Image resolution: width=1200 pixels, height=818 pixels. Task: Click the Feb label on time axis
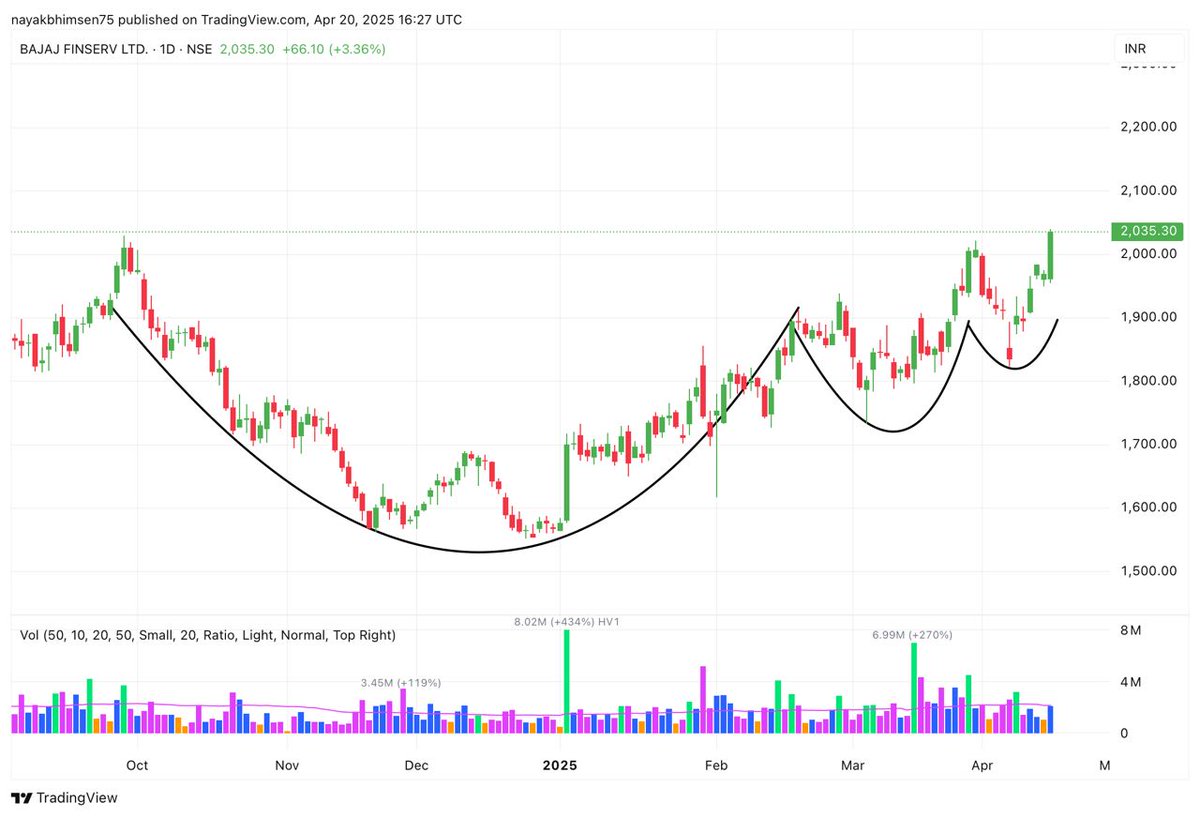715,766
